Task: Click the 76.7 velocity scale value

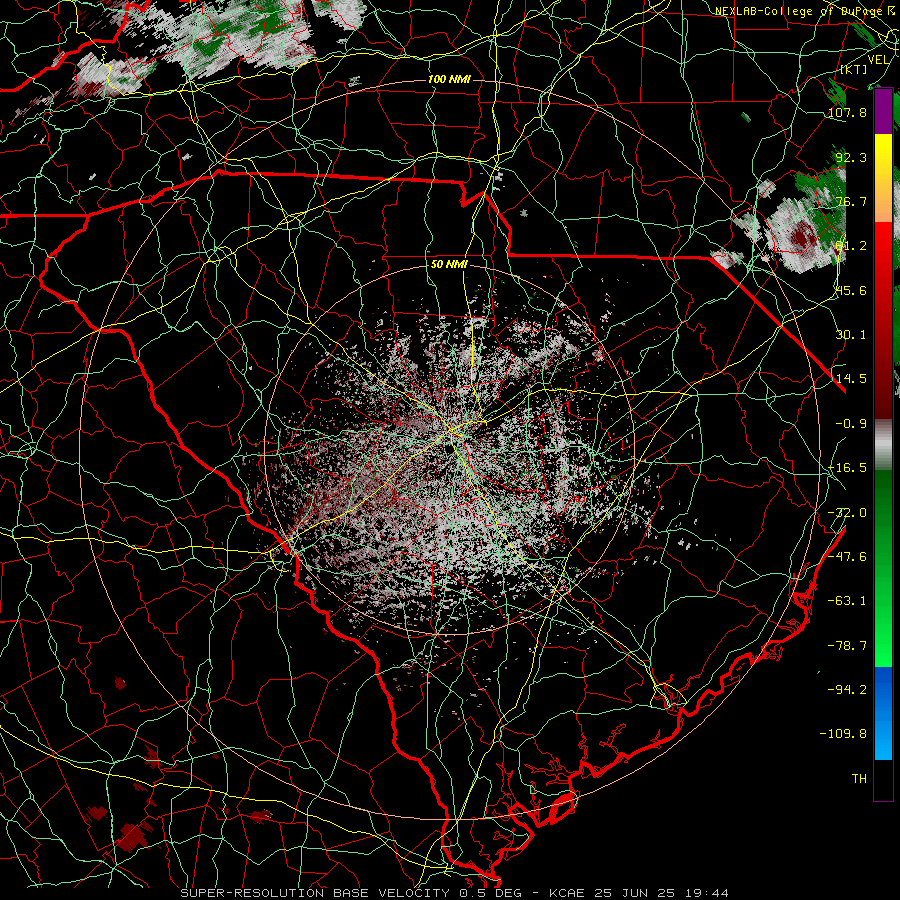Action: pyautogui.click(x=851, y=201)
